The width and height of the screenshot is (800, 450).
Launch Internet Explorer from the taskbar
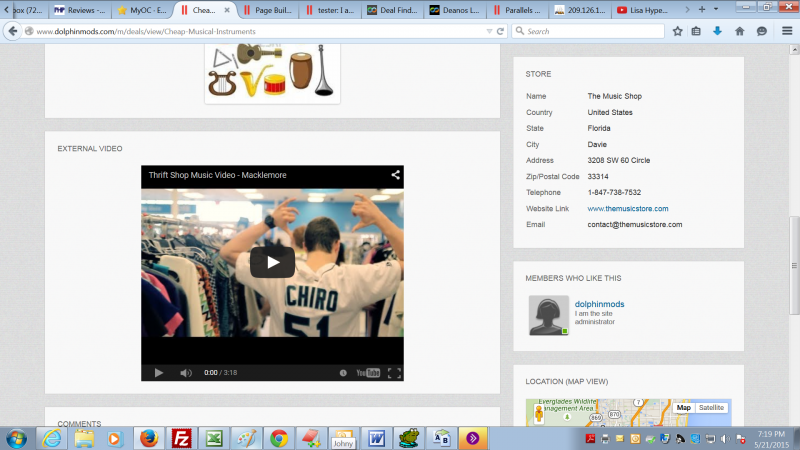click(x=52, y=438)
